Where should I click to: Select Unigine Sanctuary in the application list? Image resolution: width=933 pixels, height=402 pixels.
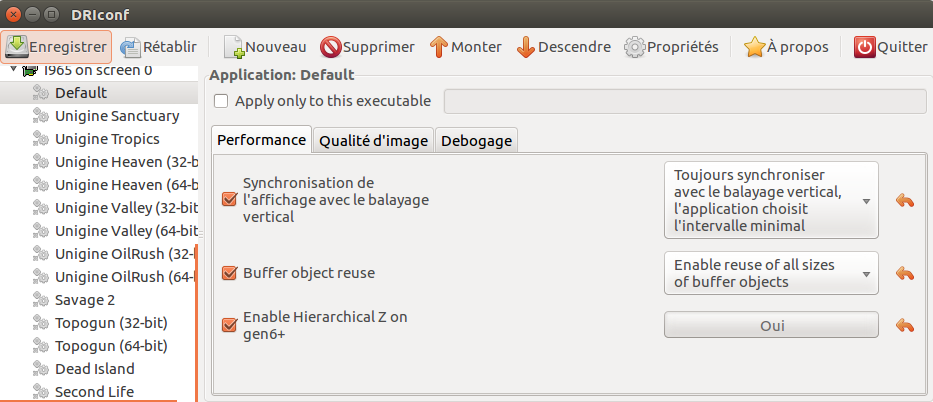point(117,116)
